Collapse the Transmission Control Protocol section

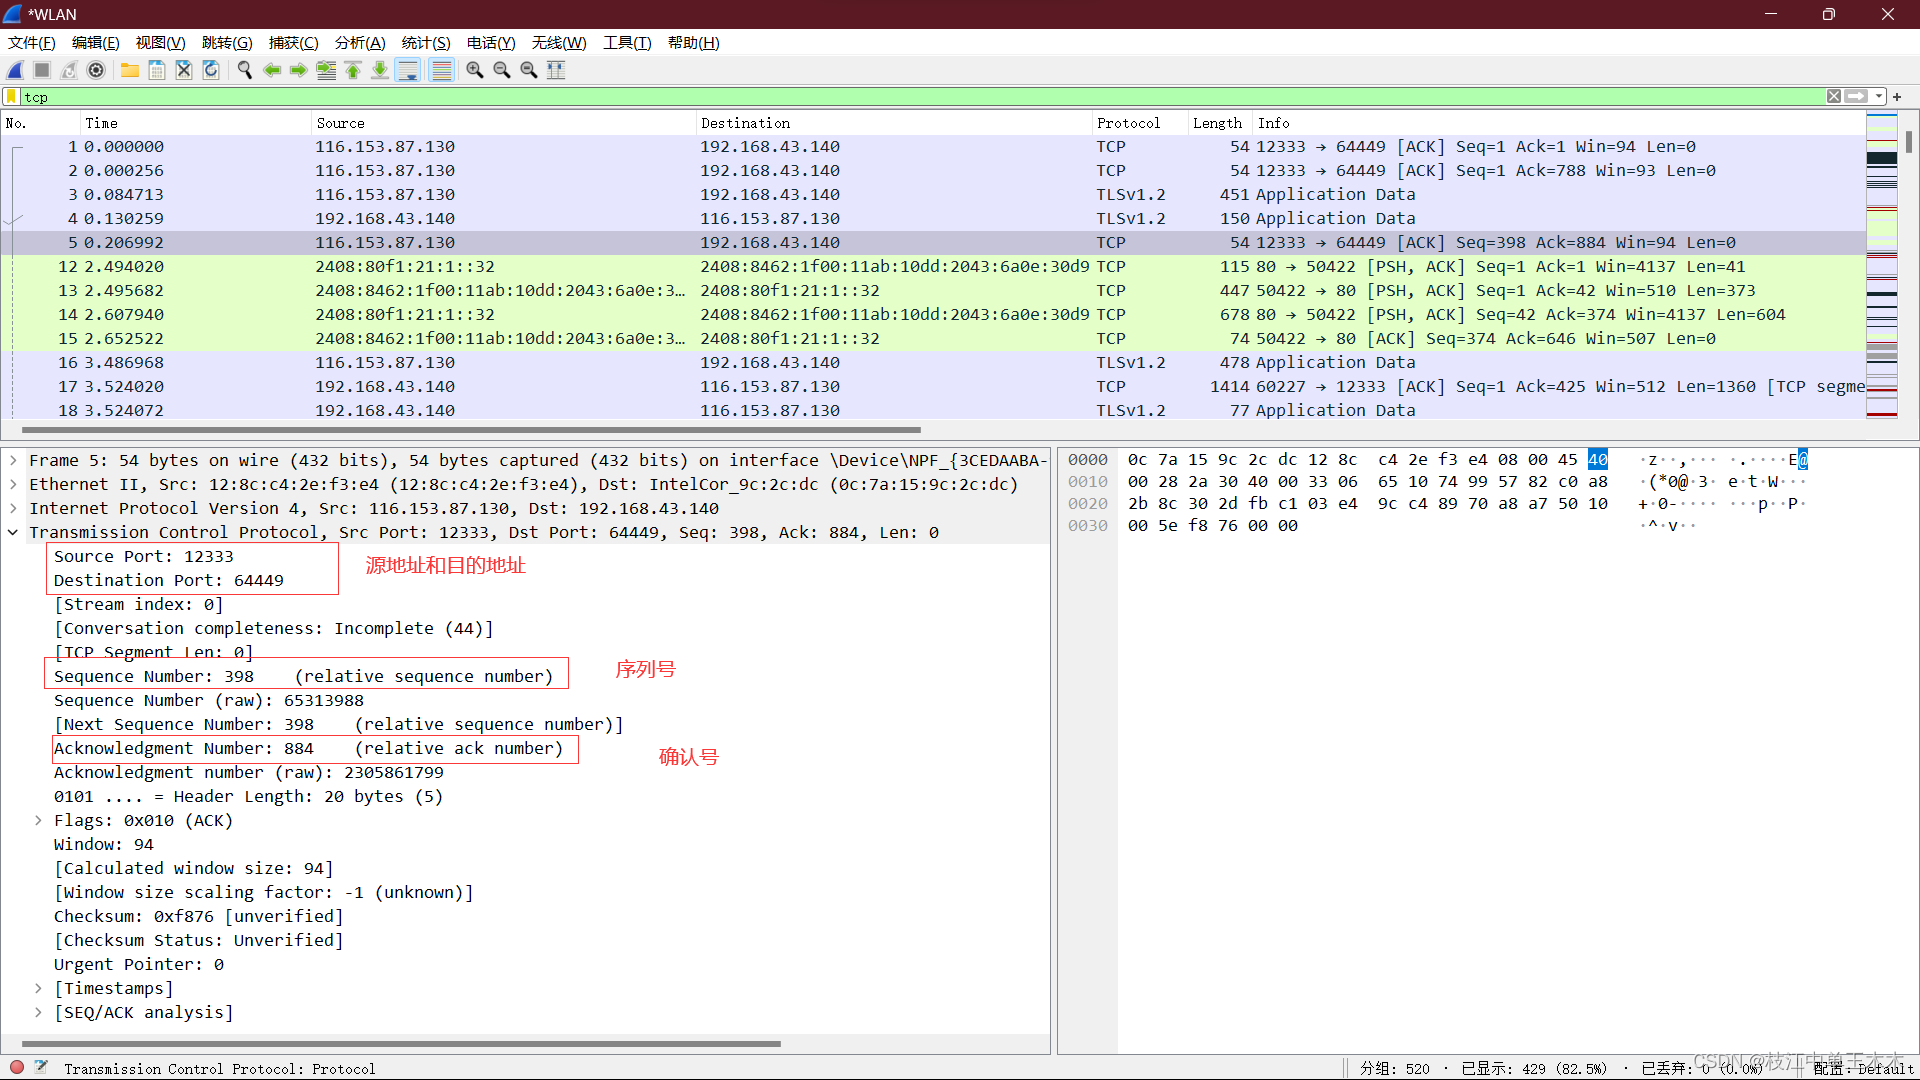[x=13, y=533]
